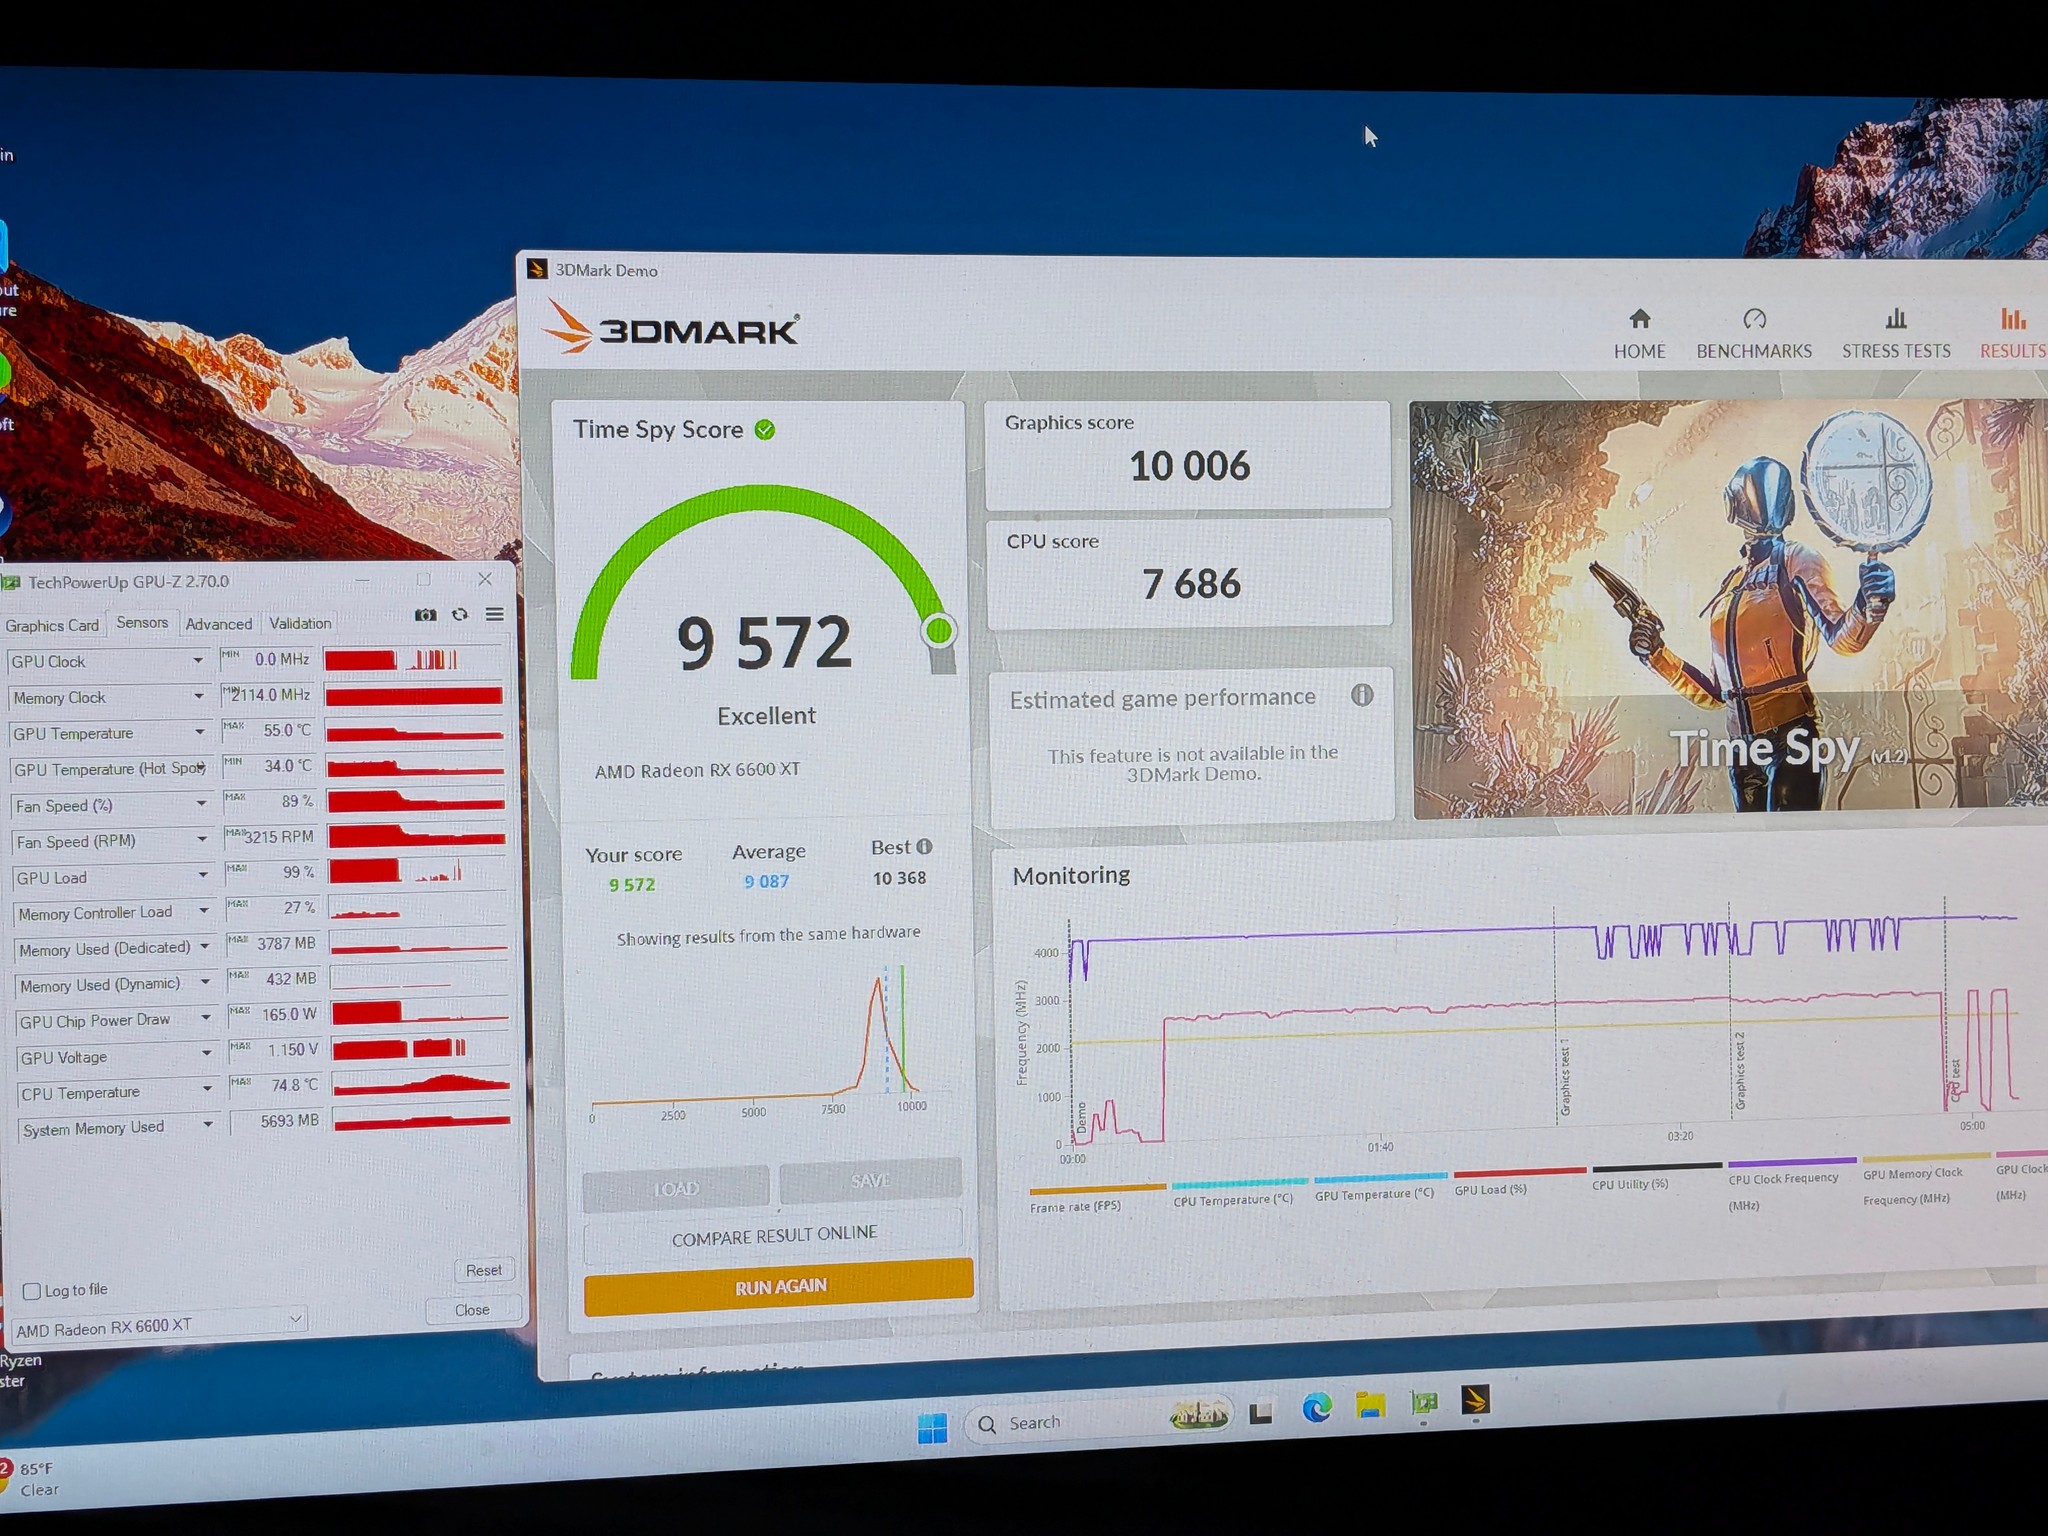Expand the GPU Clock sensor dropdown
This screenshot has height=1536, width=2048.
point(198,661)
